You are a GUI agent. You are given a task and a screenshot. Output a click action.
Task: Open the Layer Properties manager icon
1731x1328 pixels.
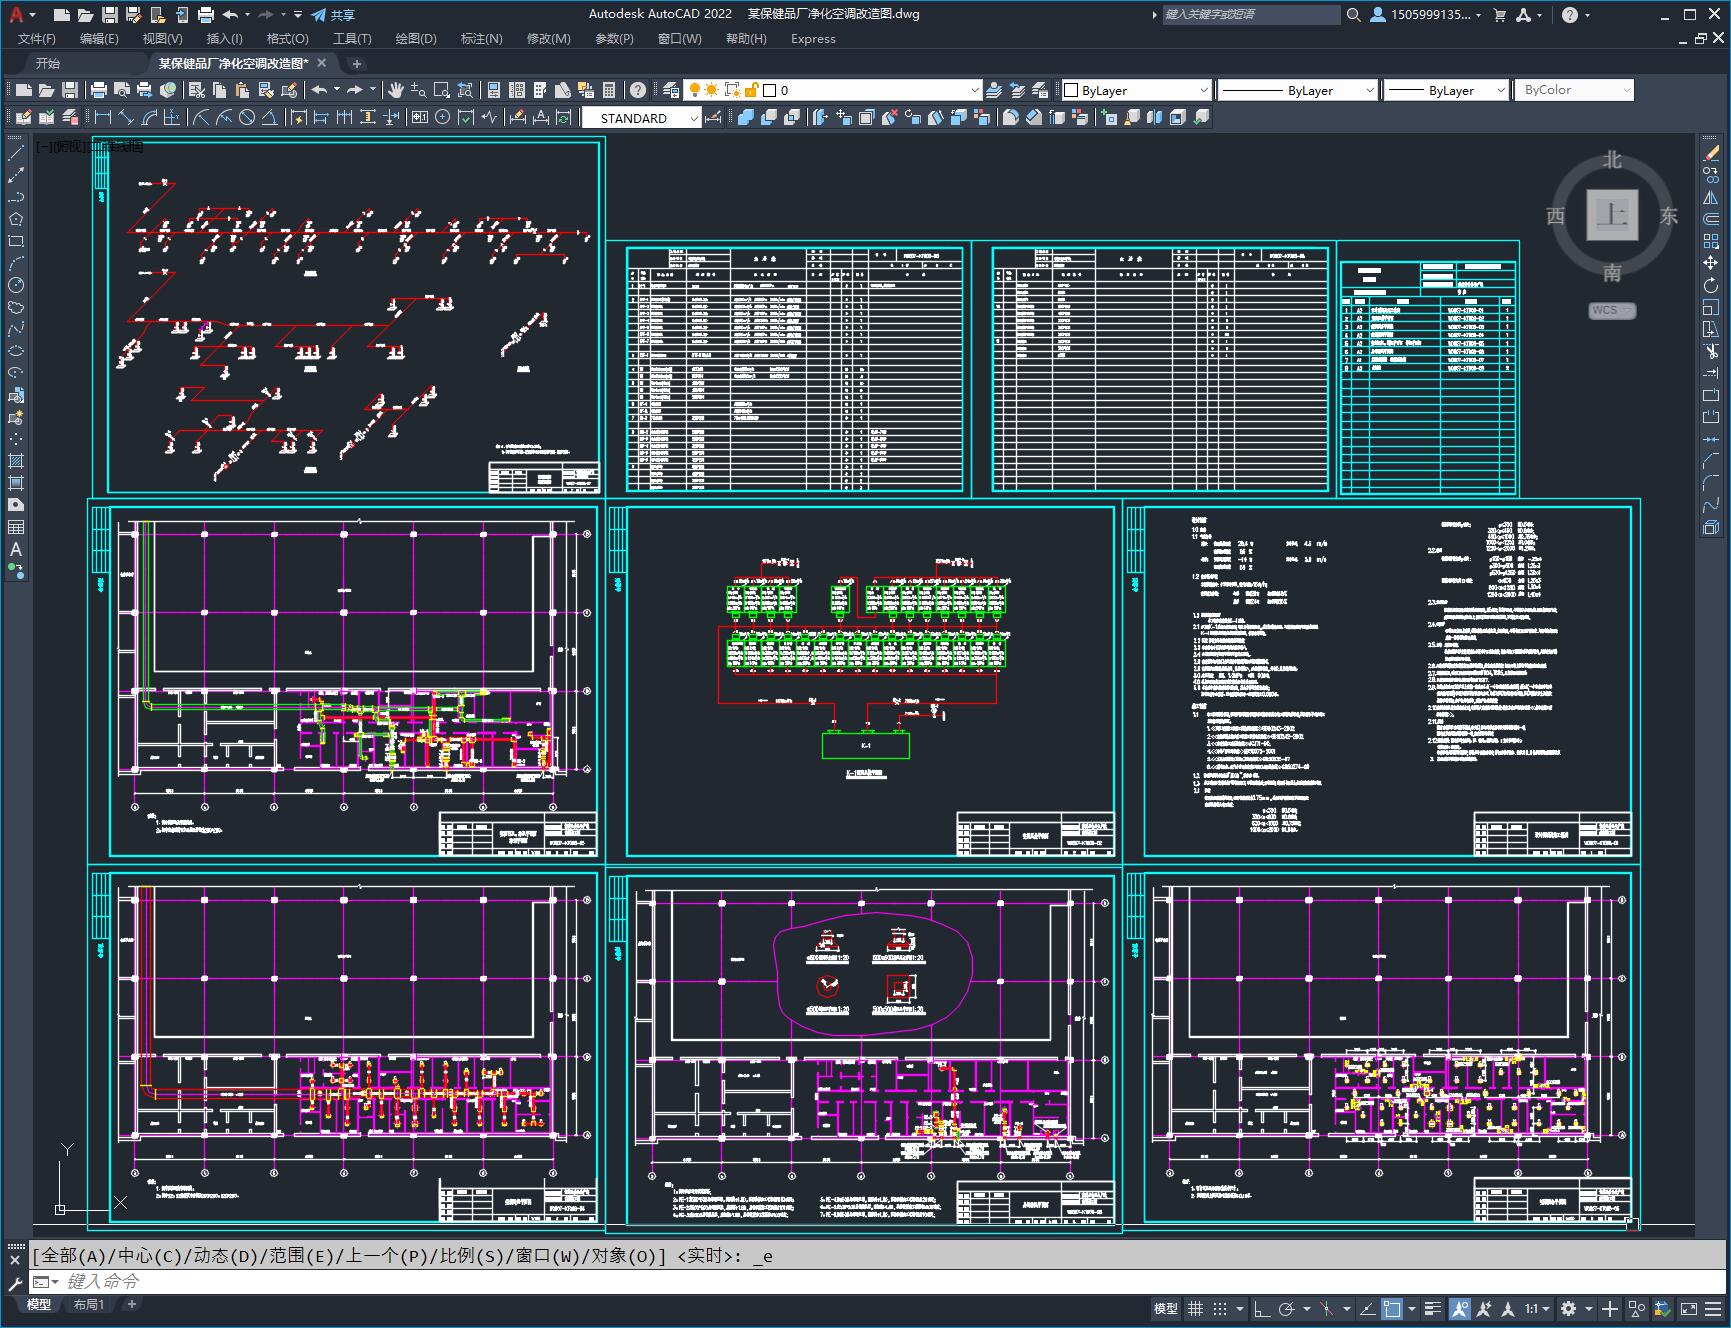(x=671, y=90)
